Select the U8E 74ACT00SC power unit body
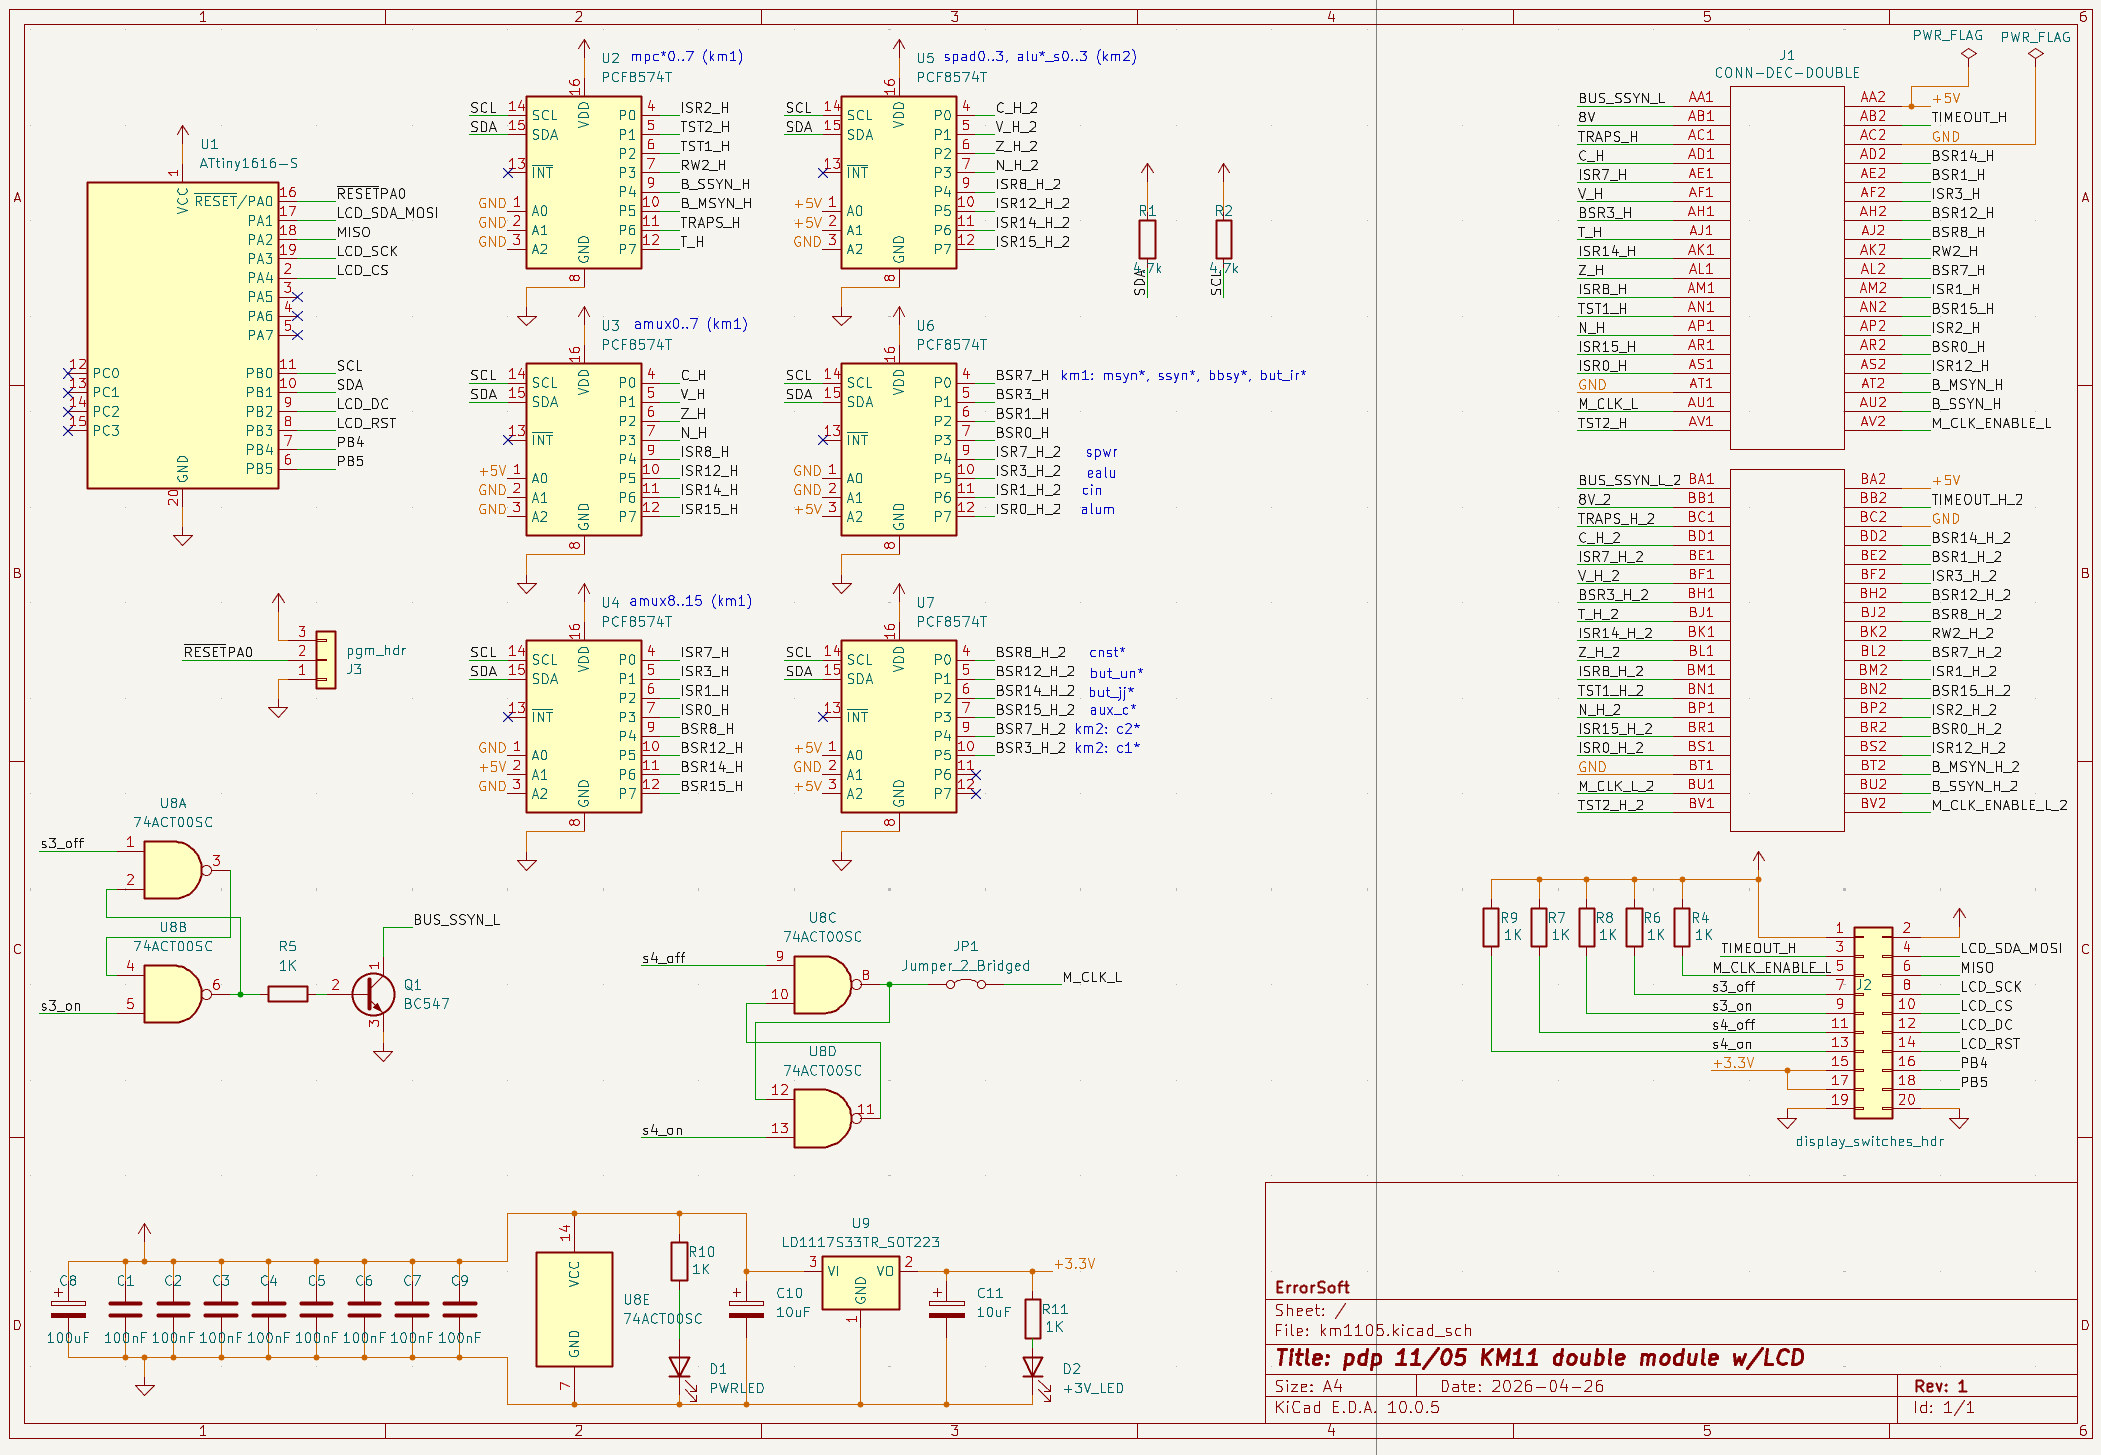The image size is (2101, 1455). (574, 1309)
